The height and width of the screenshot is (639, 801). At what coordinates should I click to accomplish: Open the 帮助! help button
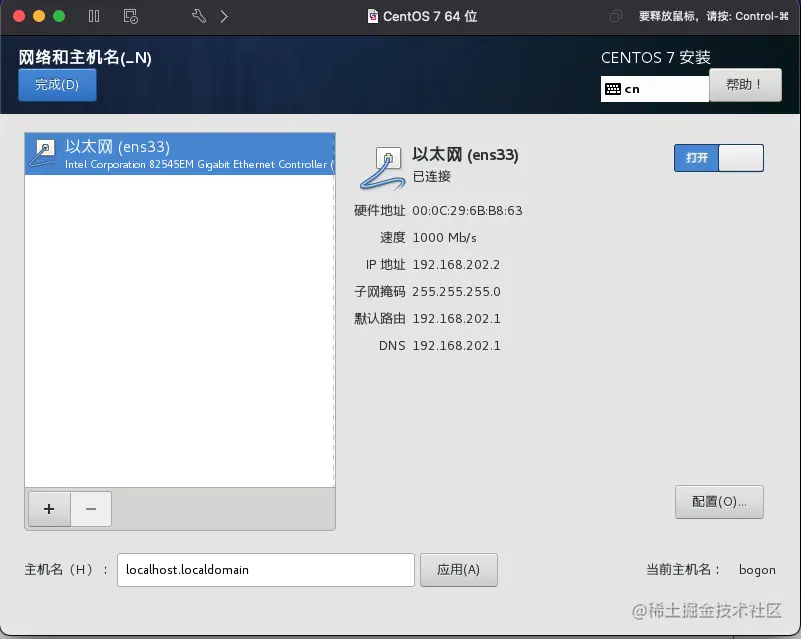click(x=745, y=85)
